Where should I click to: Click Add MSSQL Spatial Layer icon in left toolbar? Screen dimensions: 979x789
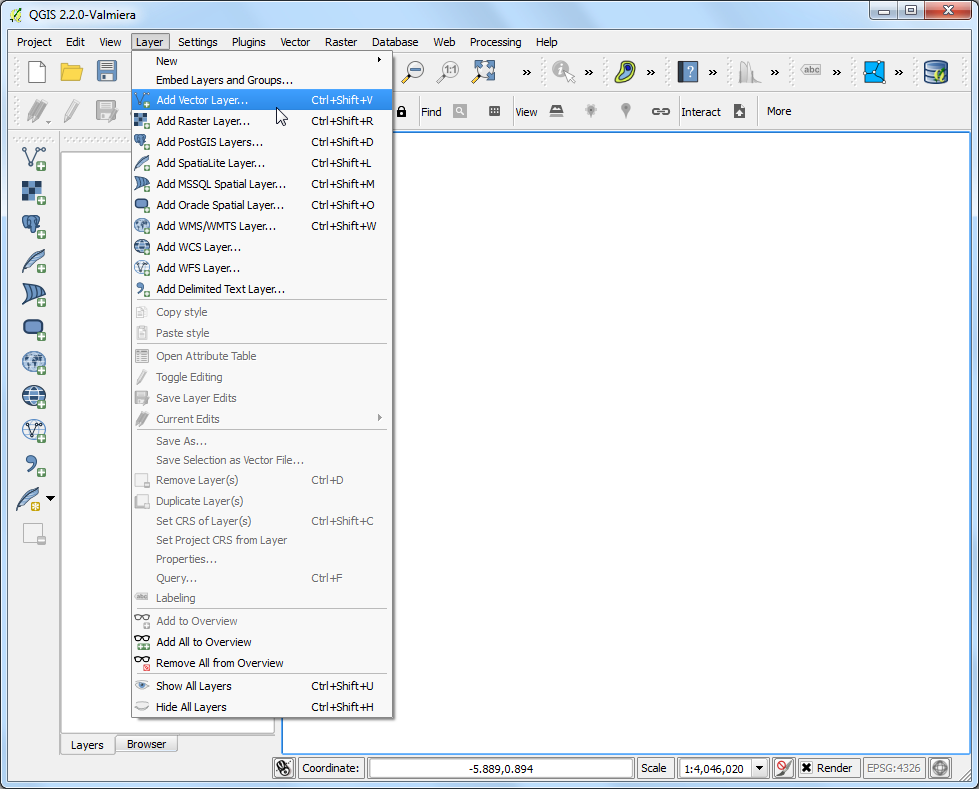click(x=34, y=294)
